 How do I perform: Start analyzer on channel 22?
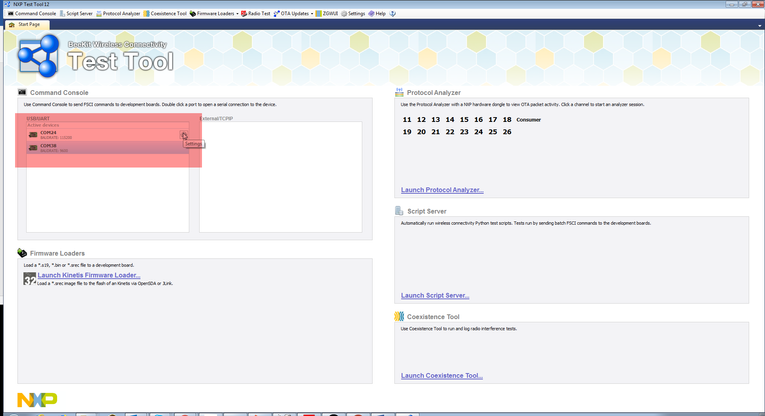(450, 132)
